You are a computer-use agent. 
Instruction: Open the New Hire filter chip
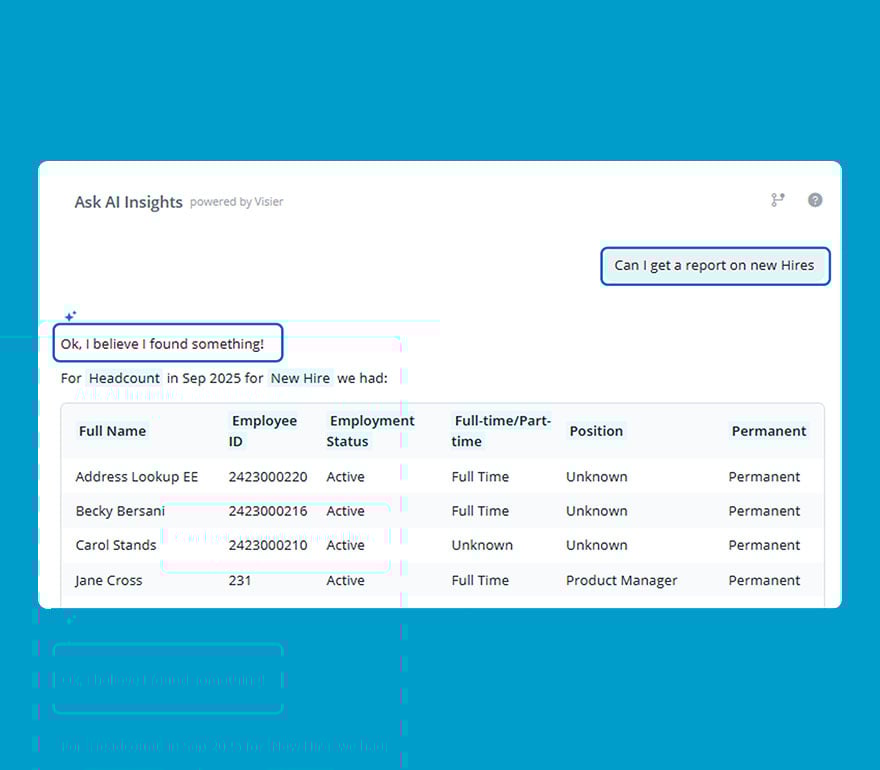tap(300, 378)
